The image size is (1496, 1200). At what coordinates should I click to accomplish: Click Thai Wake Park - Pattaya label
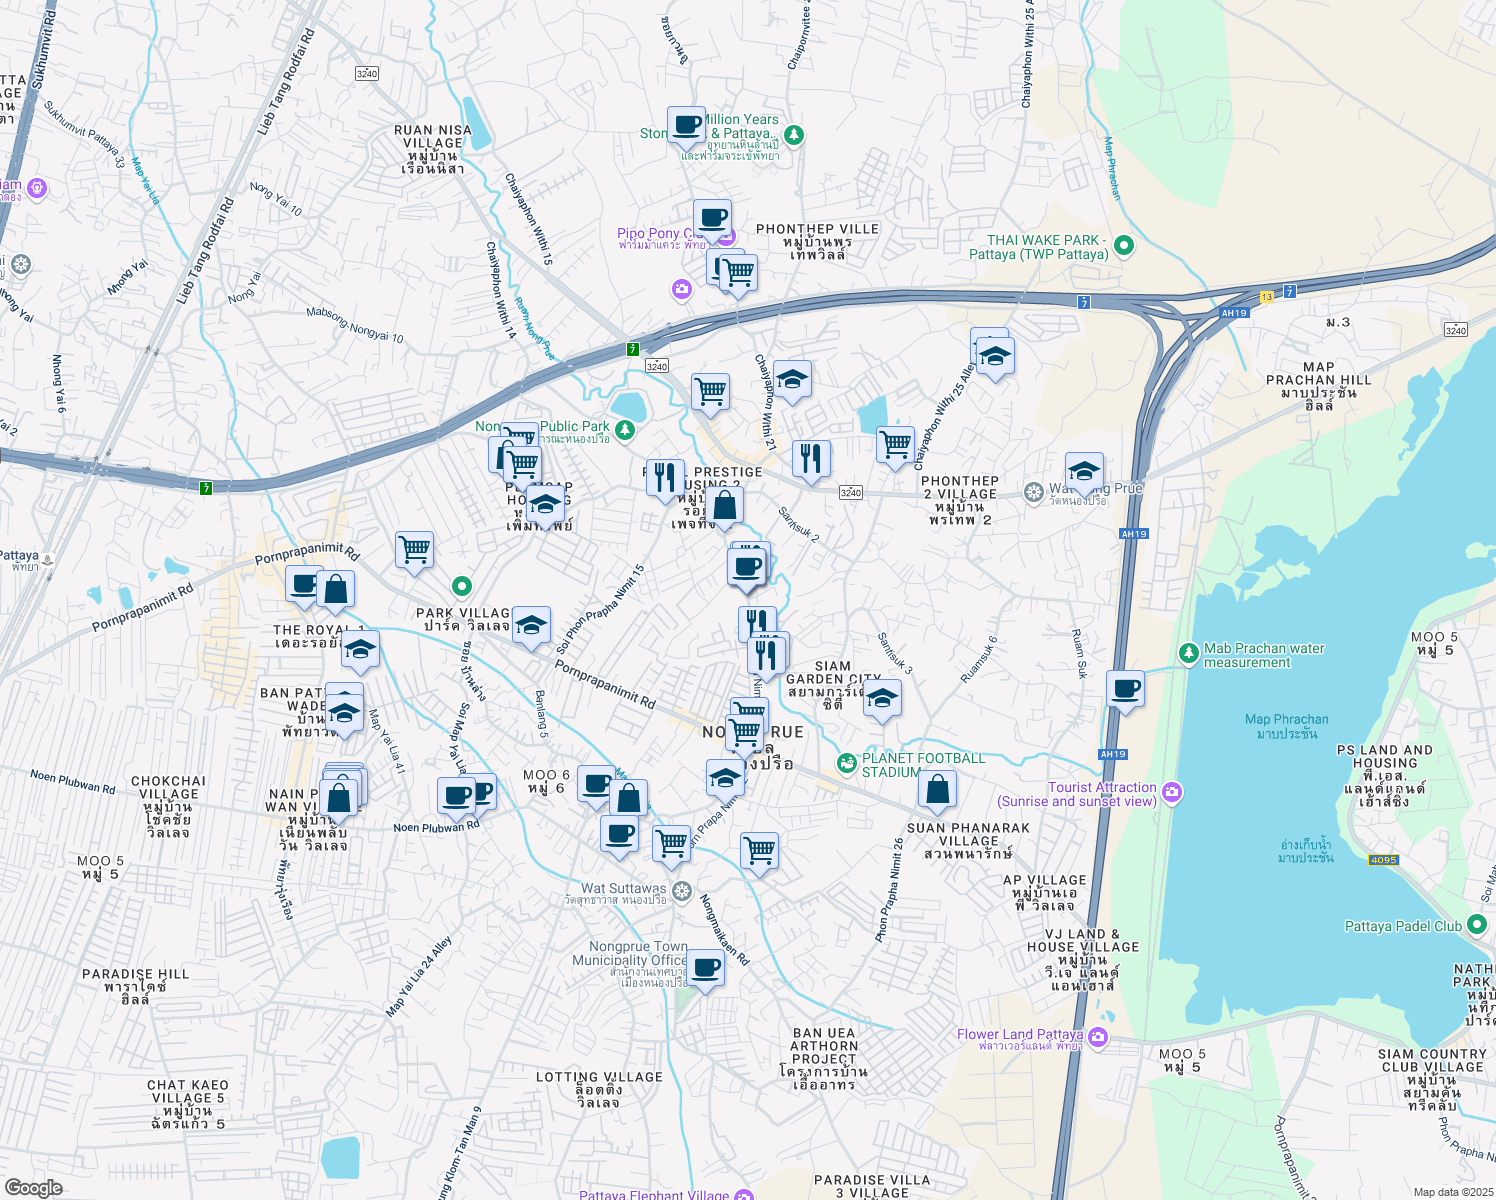click(1039, 247)
